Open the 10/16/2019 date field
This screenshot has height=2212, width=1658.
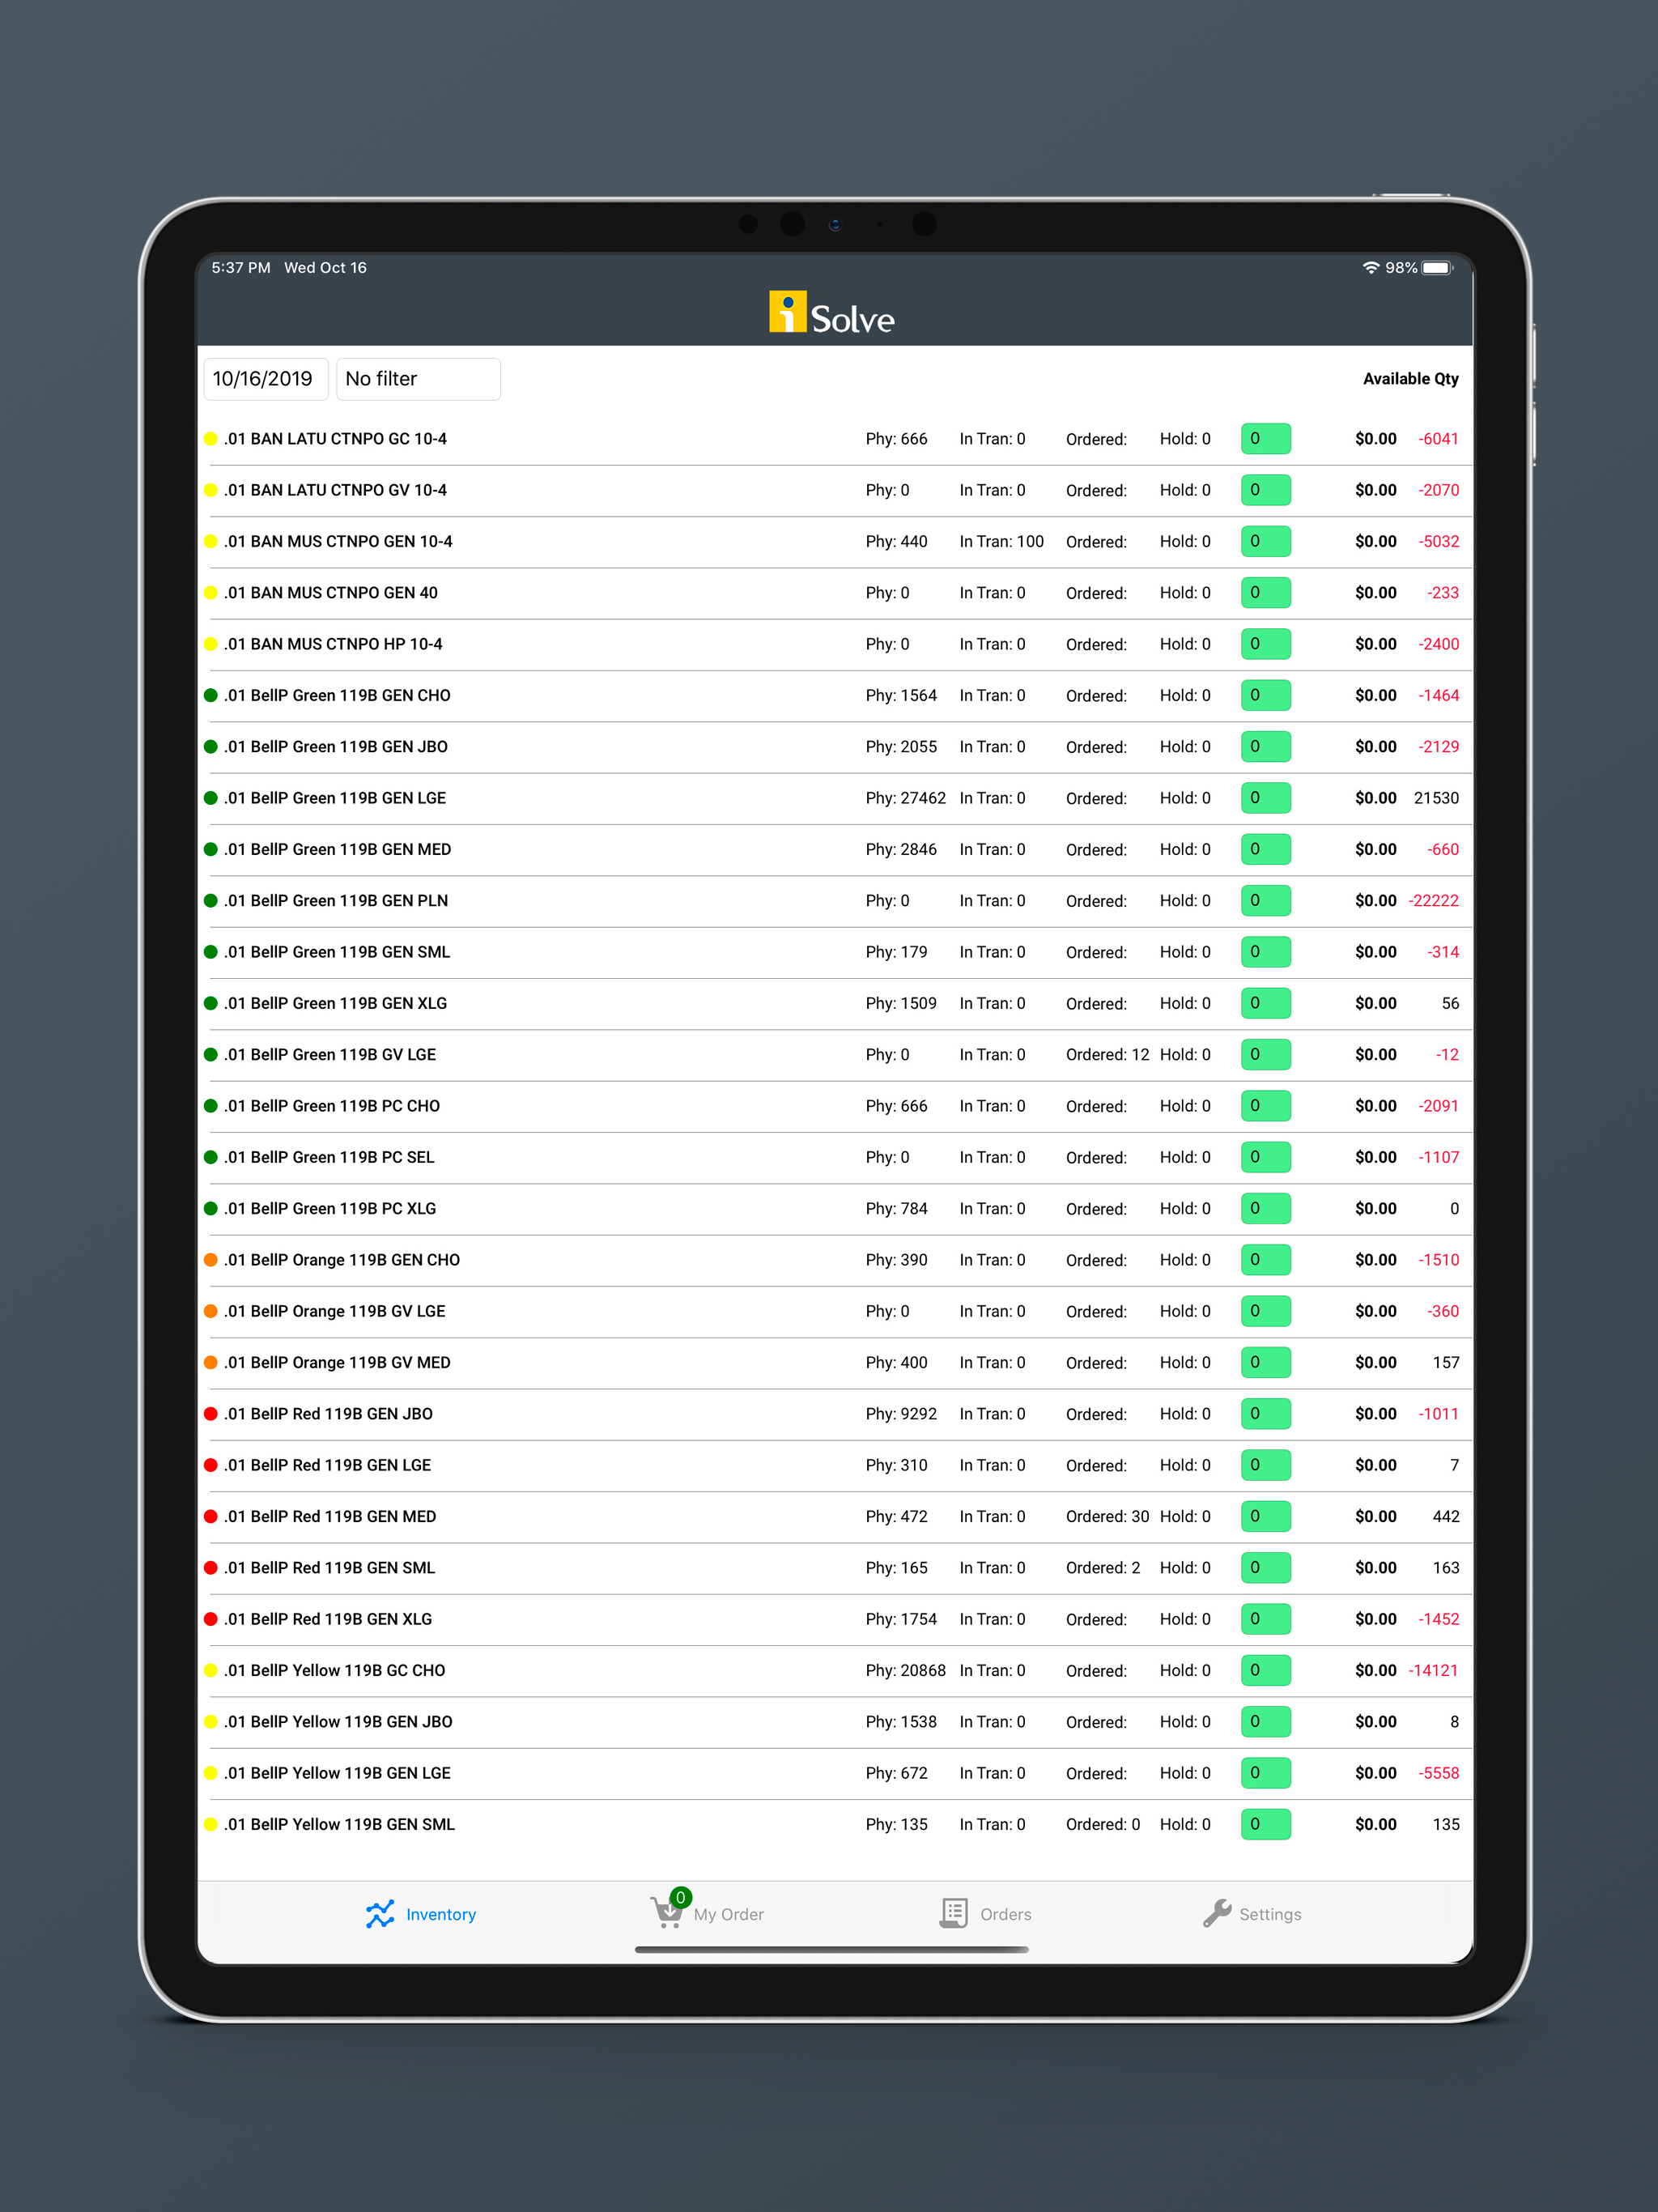point(266,379)
